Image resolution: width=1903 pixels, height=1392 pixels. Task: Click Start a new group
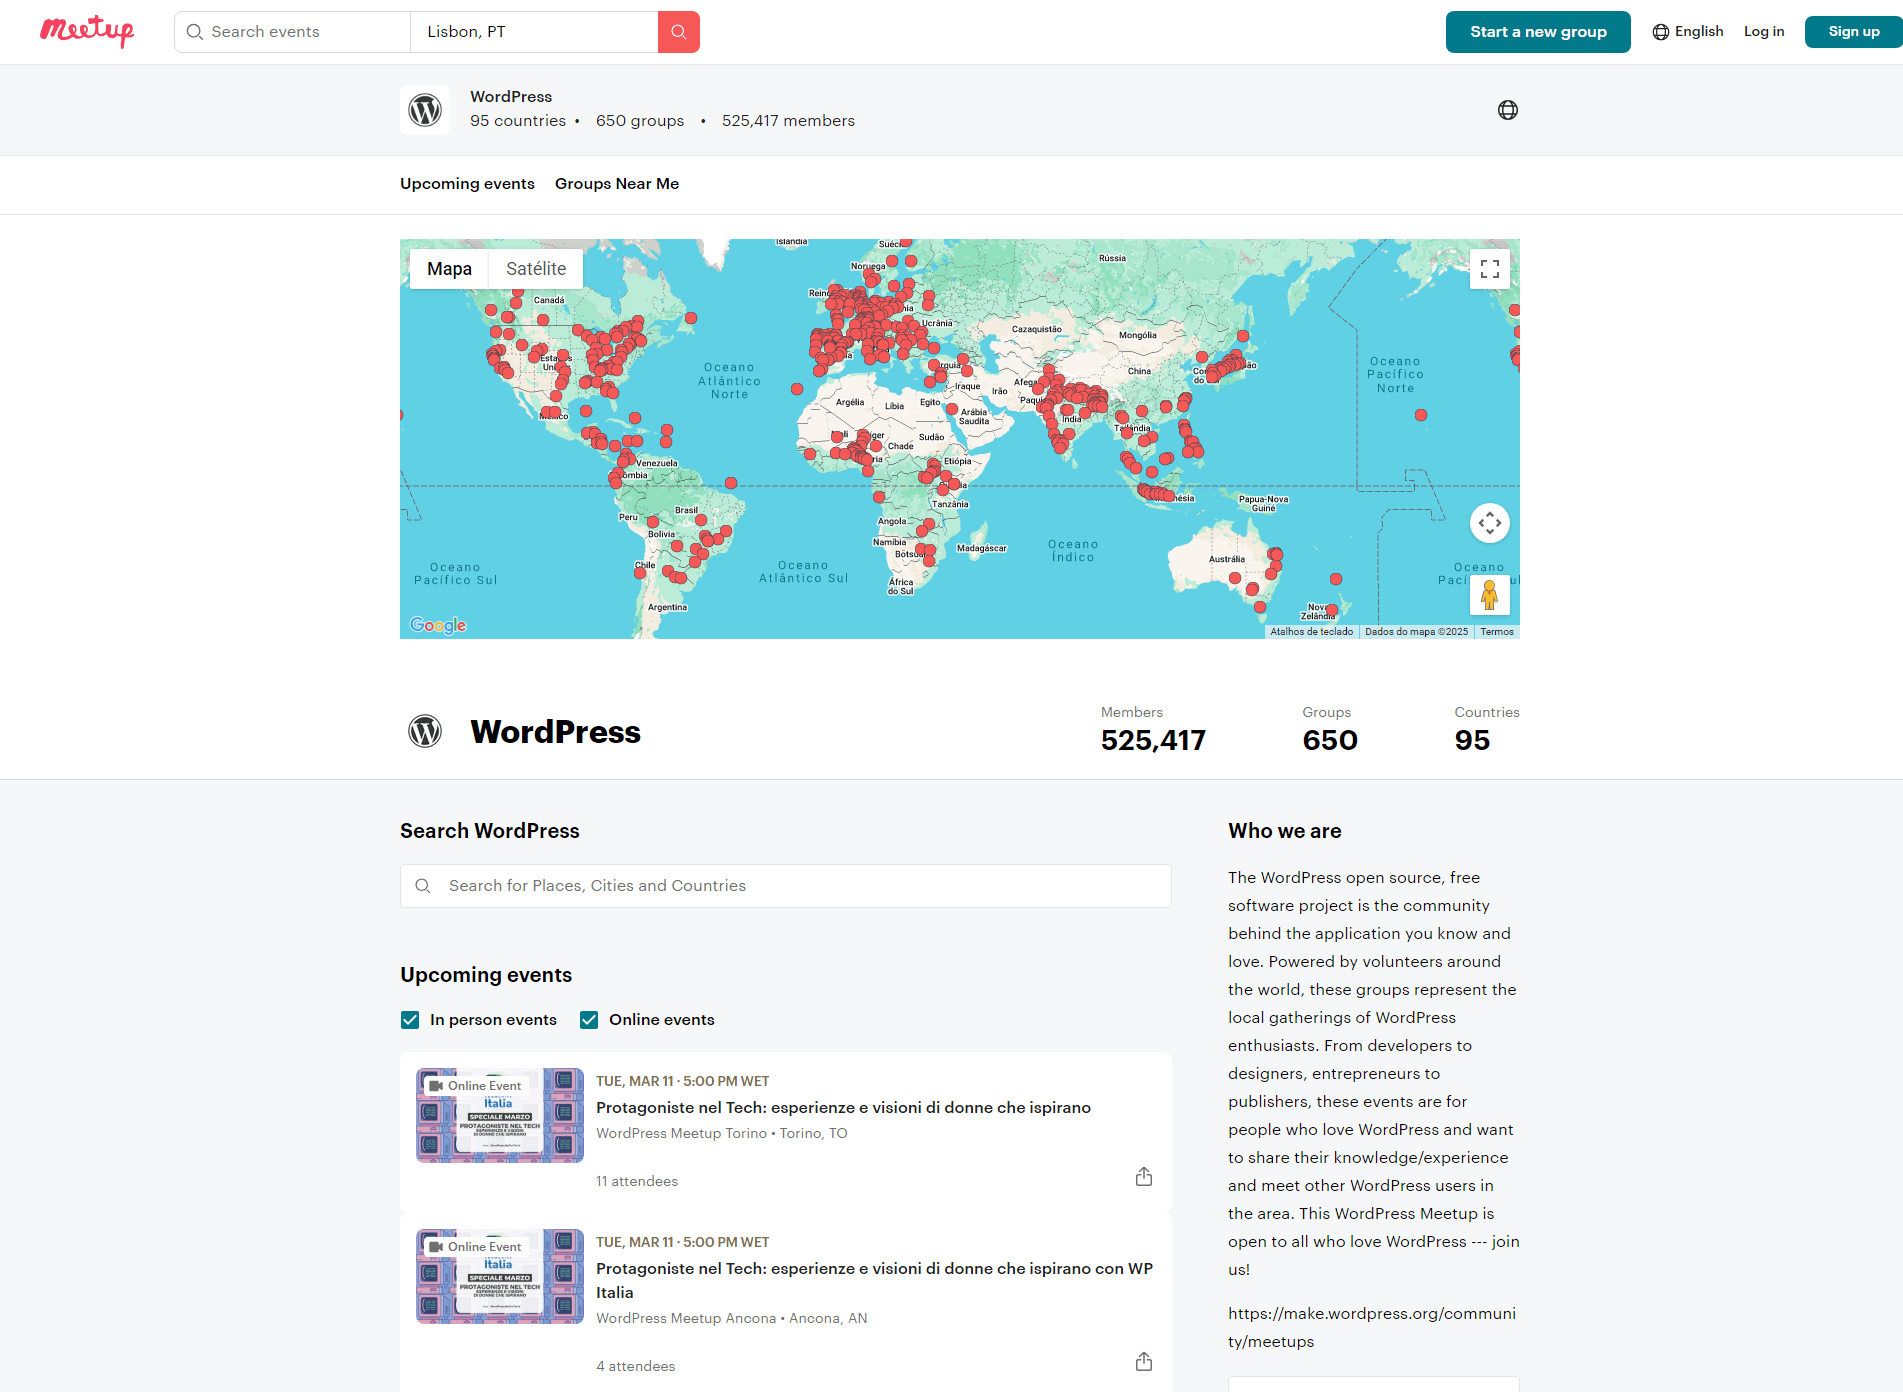point(1537,31)
